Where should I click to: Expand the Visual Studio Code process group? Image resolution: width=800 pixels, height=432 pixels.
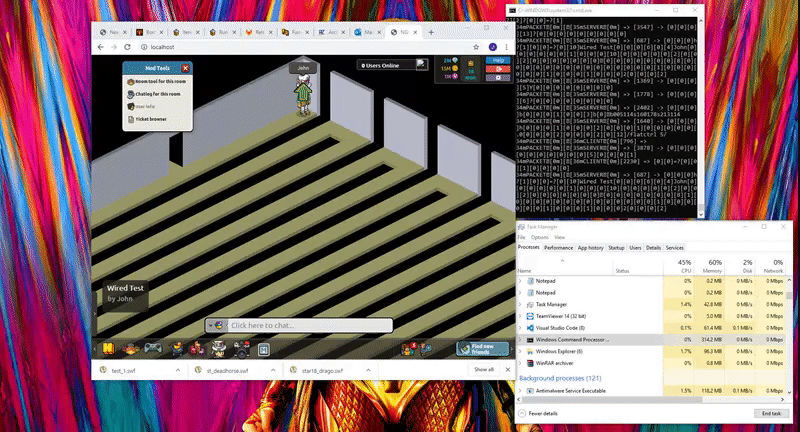pyautogui.click(x=520, y=328)
